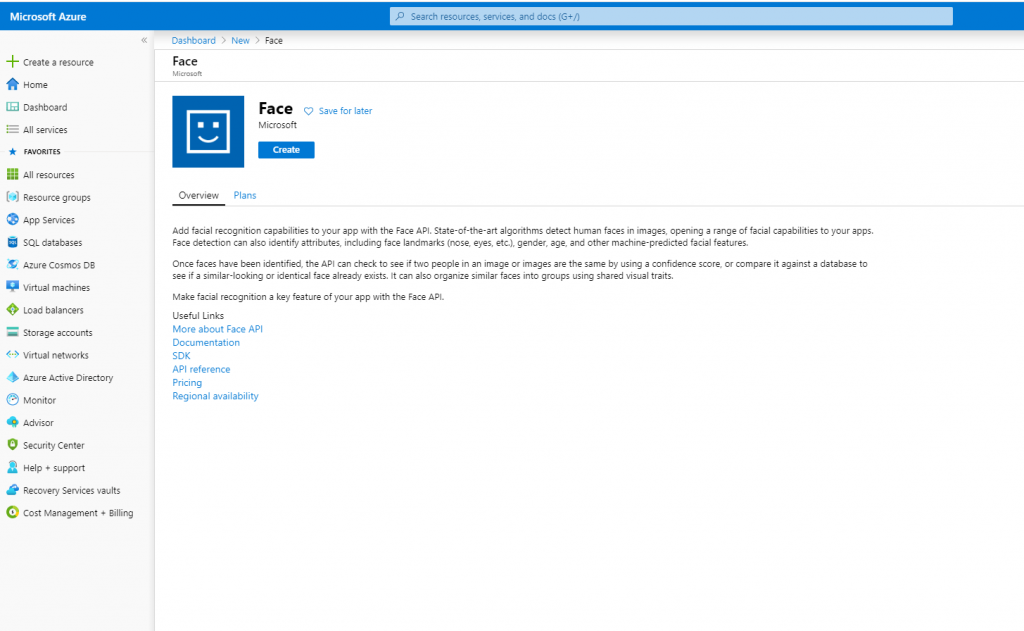The width and height of the screenshot is (1024, 631).
Task: Click the SQL databases icon
Action: click(12, 242)
